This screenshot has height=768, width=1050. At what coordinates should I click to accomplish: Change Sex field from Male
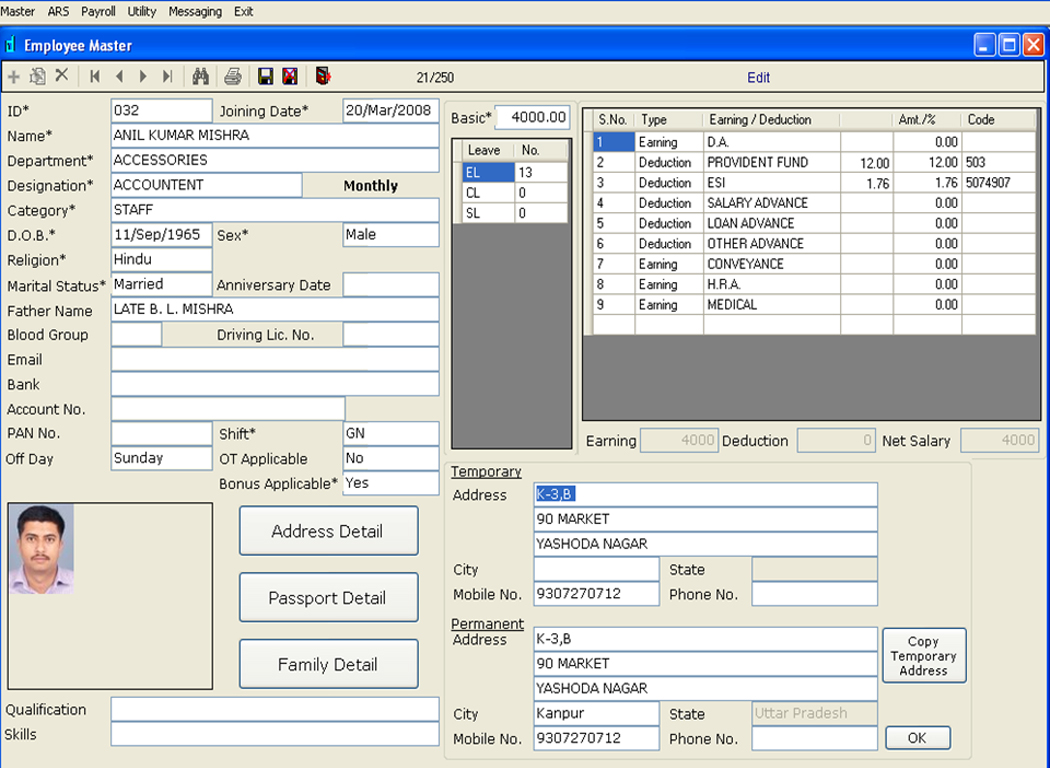coord(390,234)
